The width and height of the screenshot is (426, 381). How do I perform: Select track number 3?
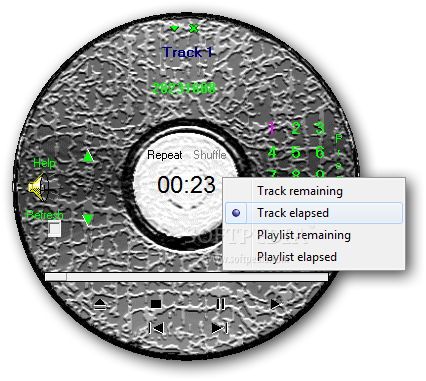click(x=320, y=128)
